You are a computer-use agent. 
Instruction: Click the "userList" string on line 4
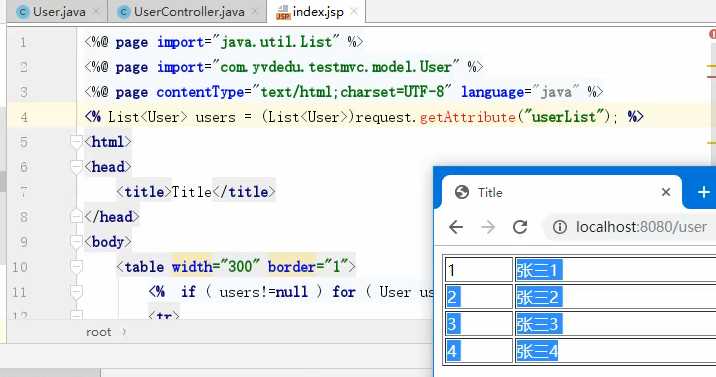565,117
